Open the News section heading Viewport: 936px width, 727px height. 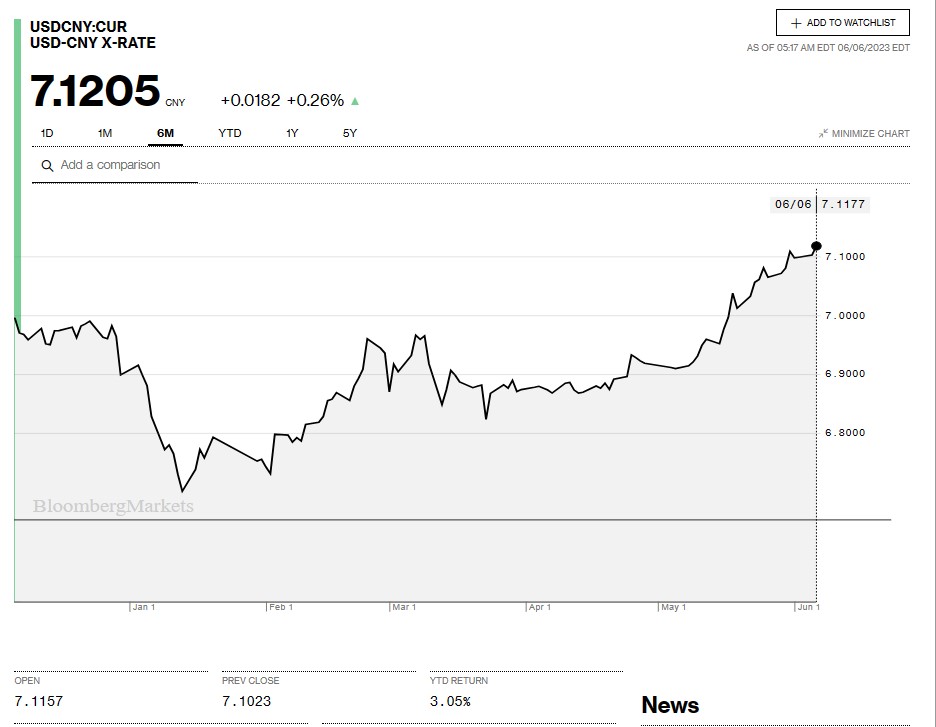click(670, 705)
